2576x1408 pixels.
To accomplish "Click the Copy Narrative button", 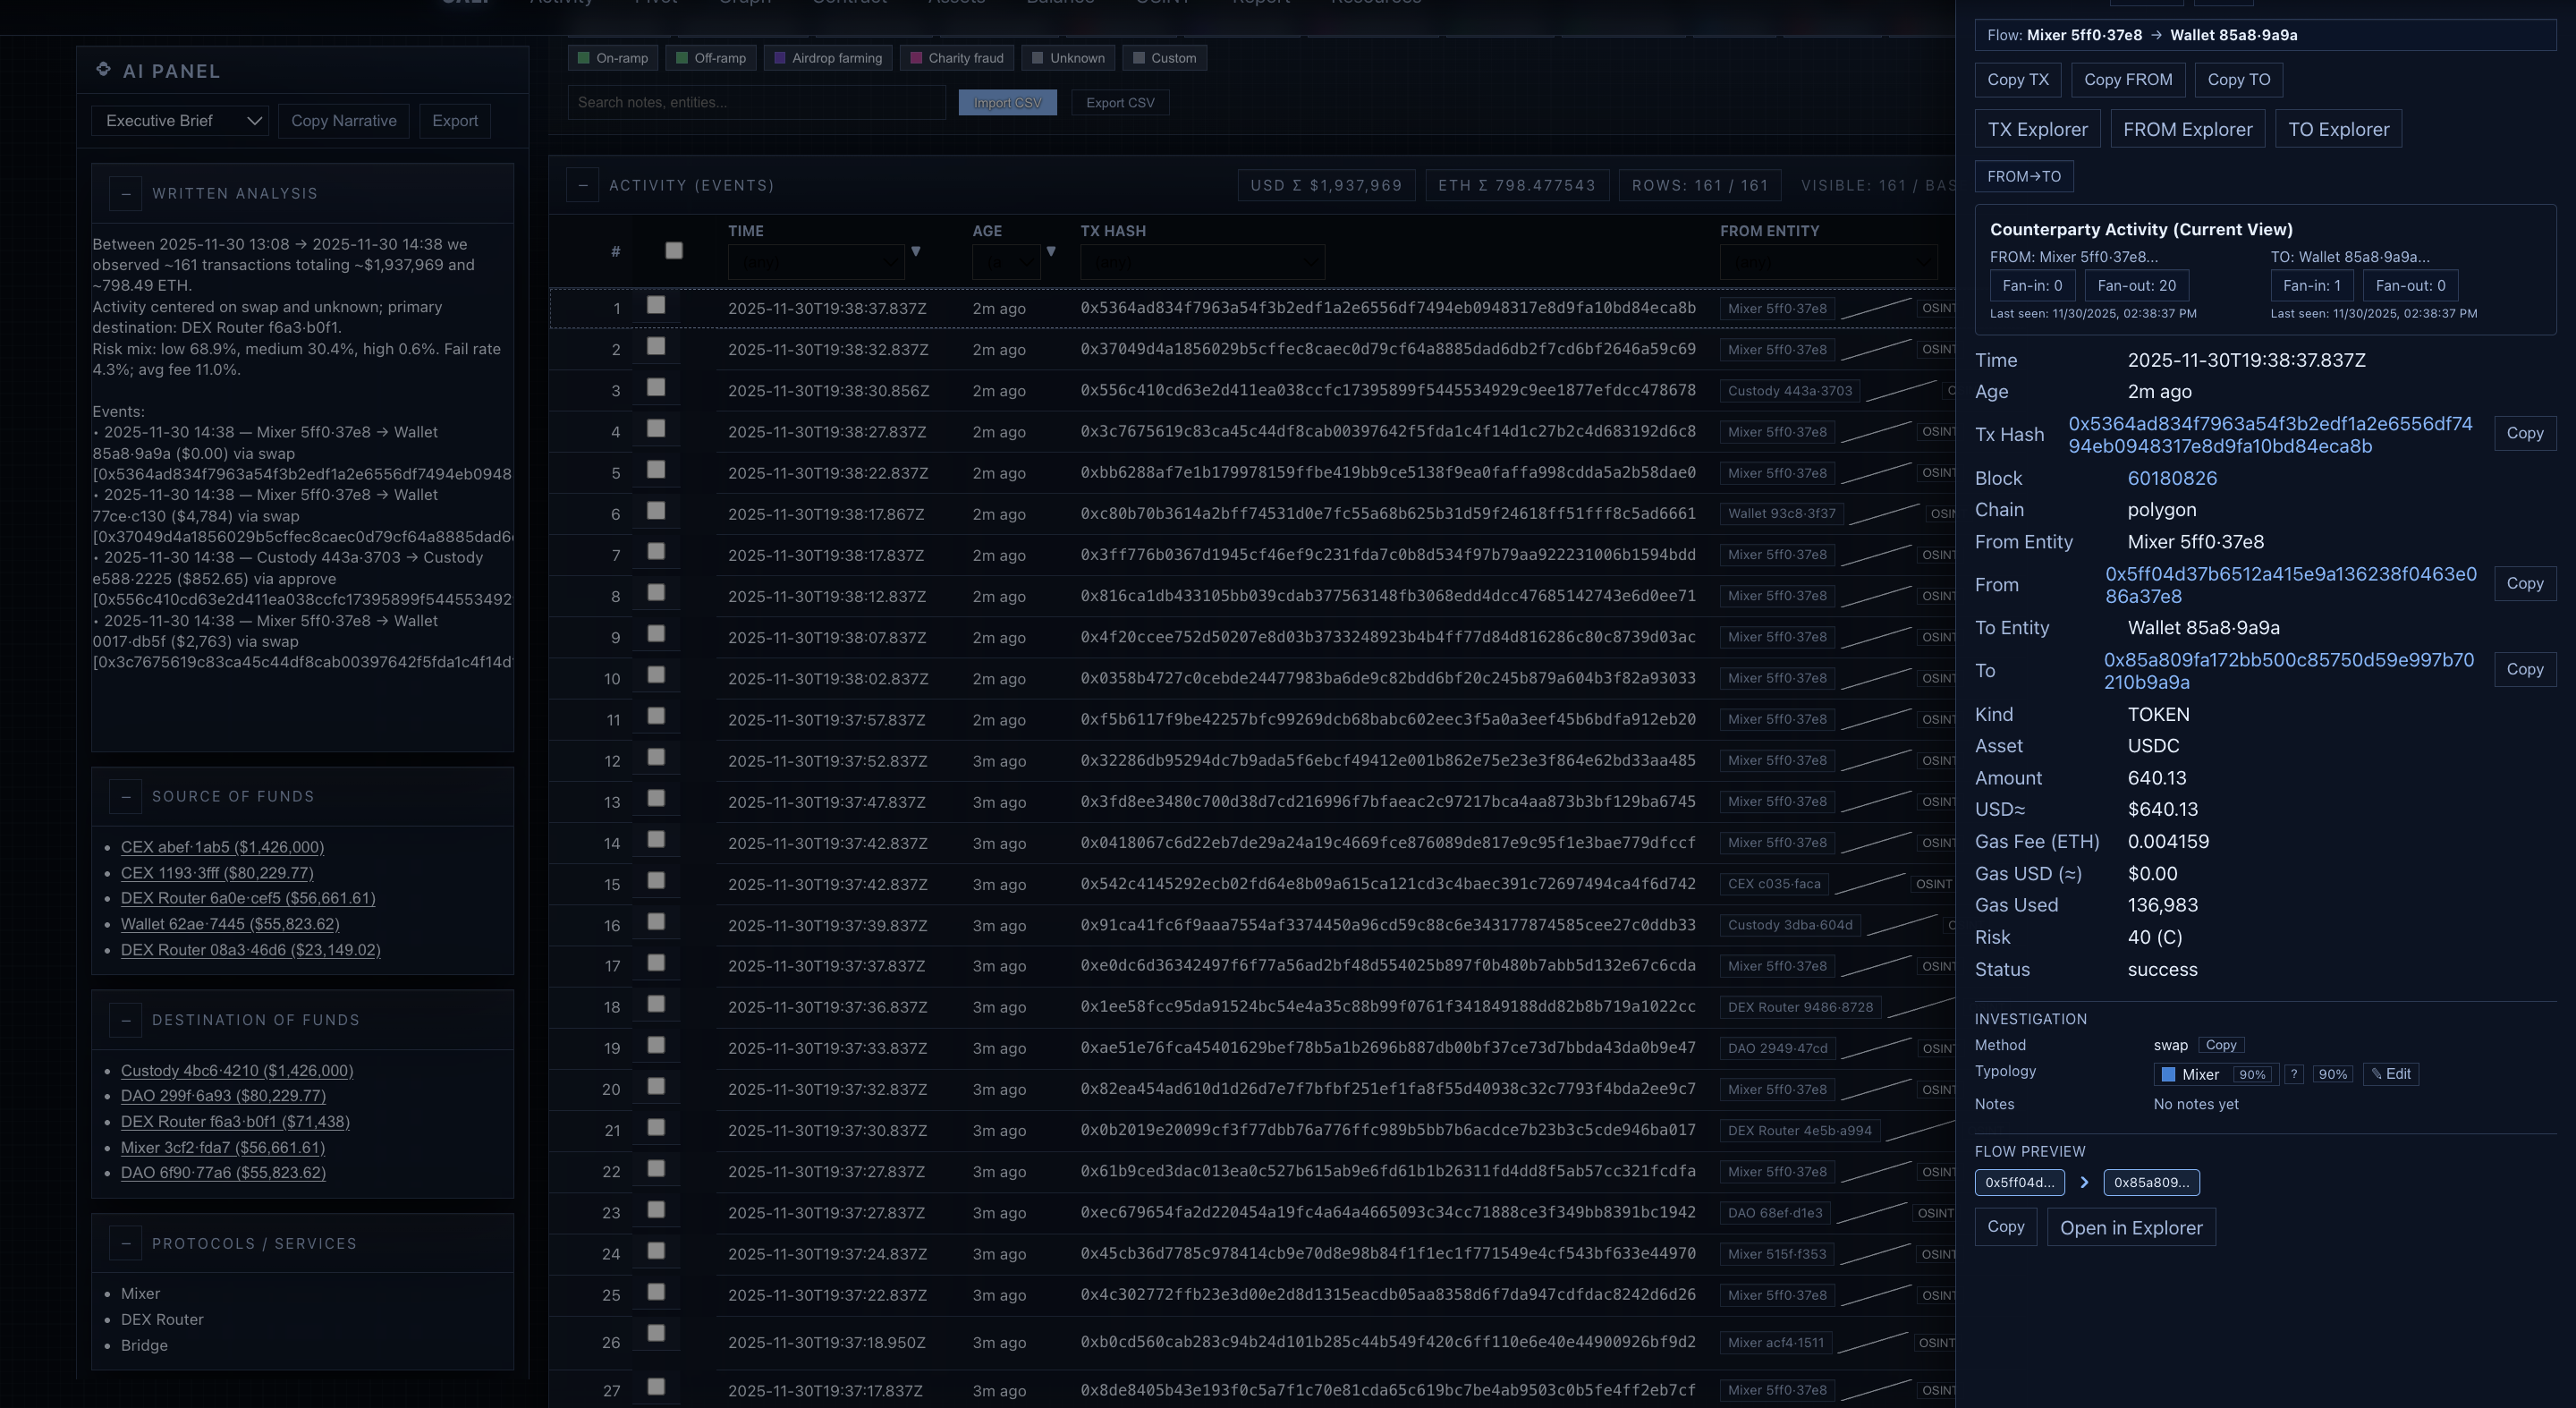I will 344,120.
